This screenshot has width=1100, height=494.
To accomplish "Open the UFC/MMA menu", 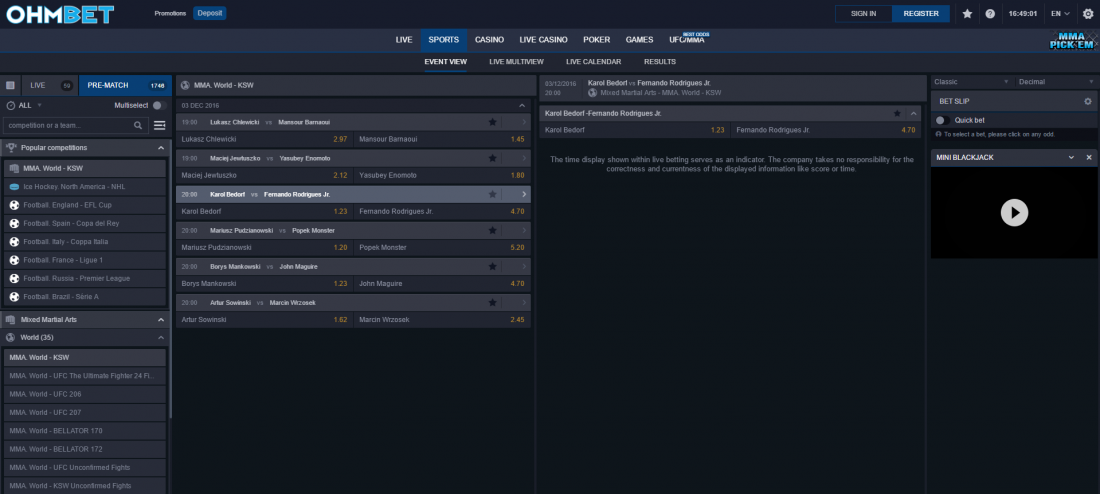I will [x=687, y=40].
